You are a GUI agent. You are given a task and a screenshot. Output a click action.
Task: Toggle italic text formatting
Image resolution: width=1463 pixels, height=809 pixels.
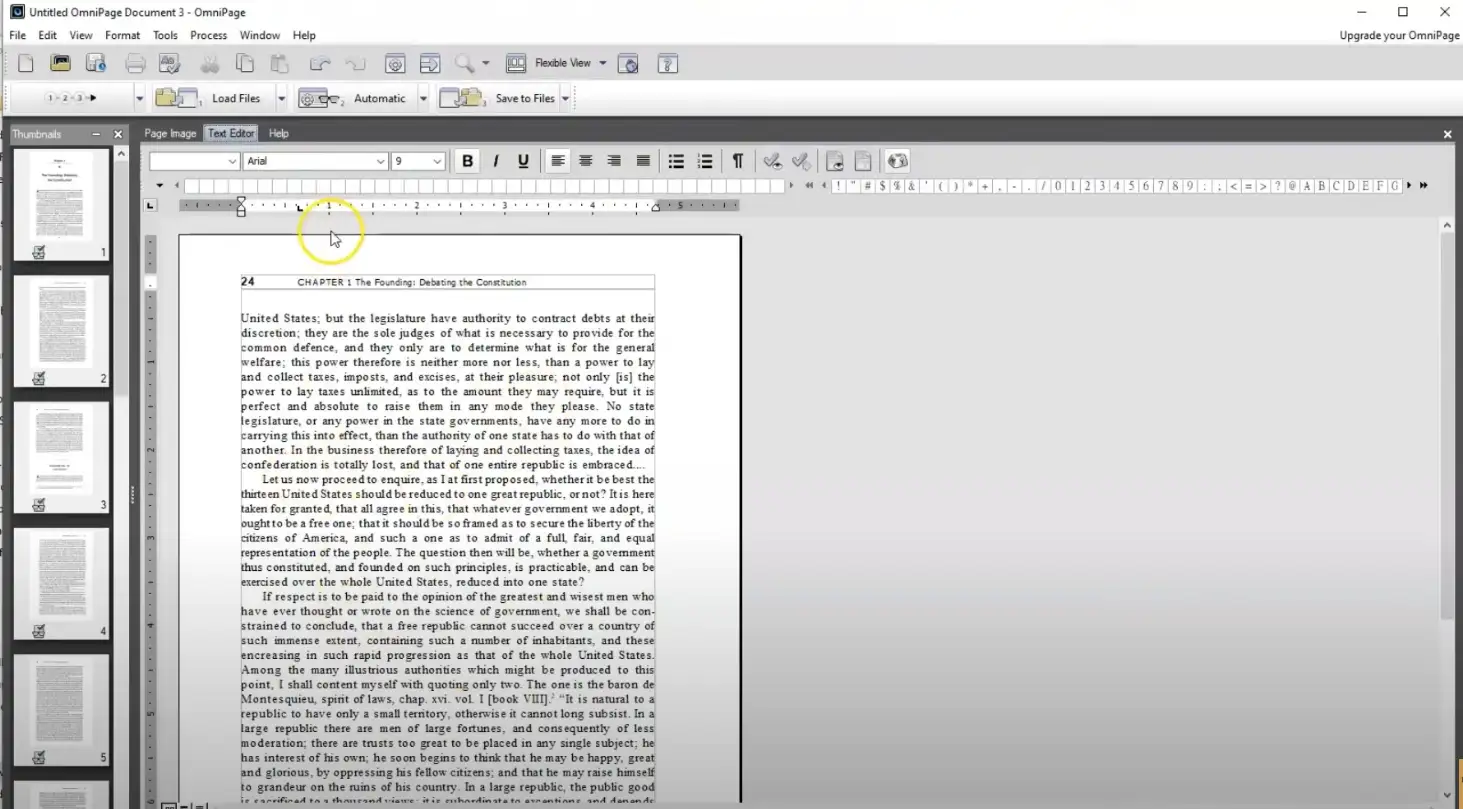click(495, 161)
